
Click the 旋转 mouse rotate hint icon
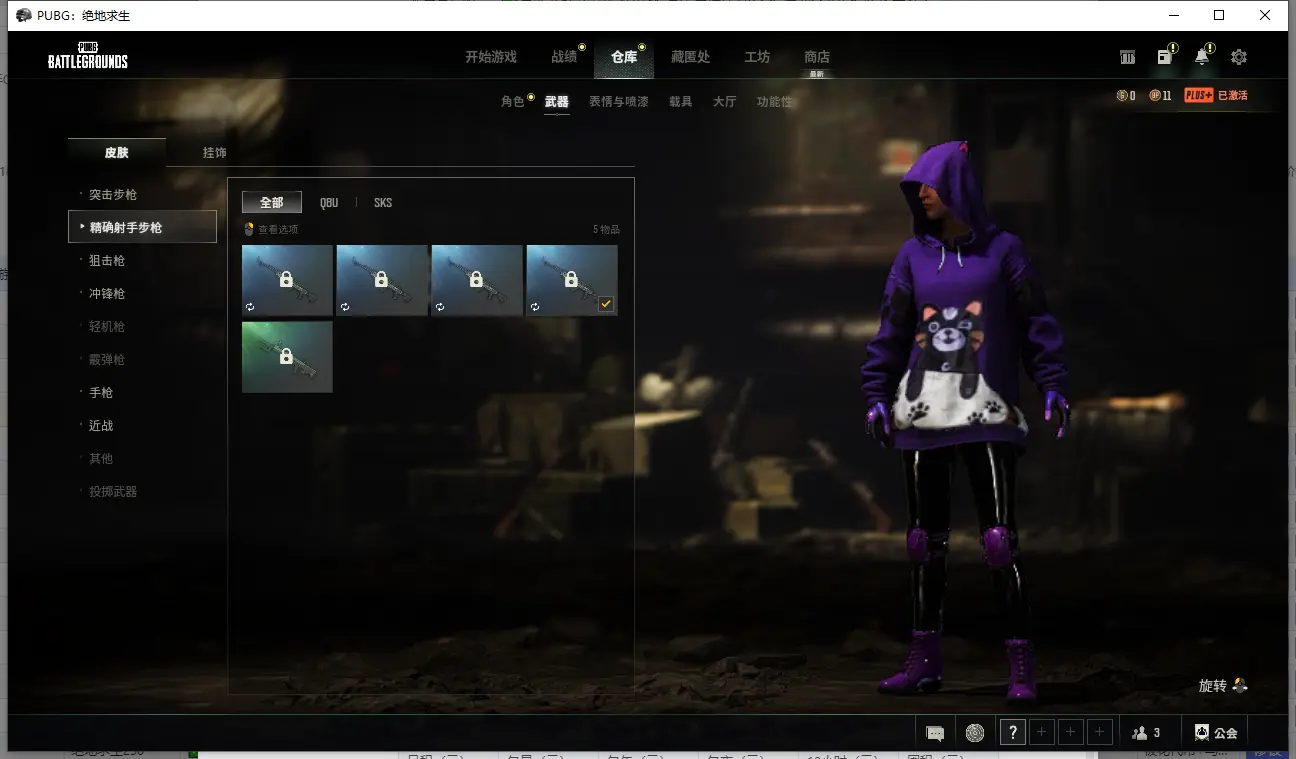click(1240, 686)
